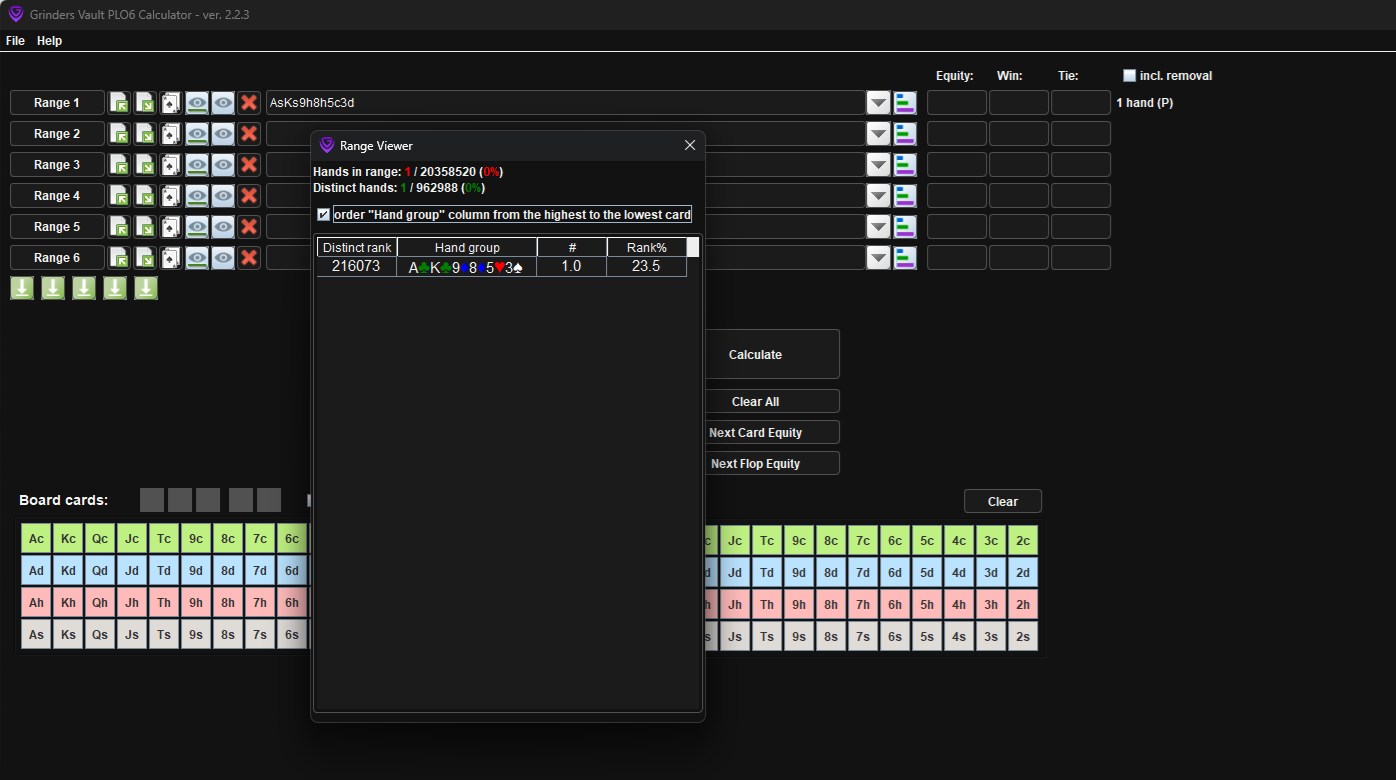Click the plain eye icon for Range 3

[223, 165]
